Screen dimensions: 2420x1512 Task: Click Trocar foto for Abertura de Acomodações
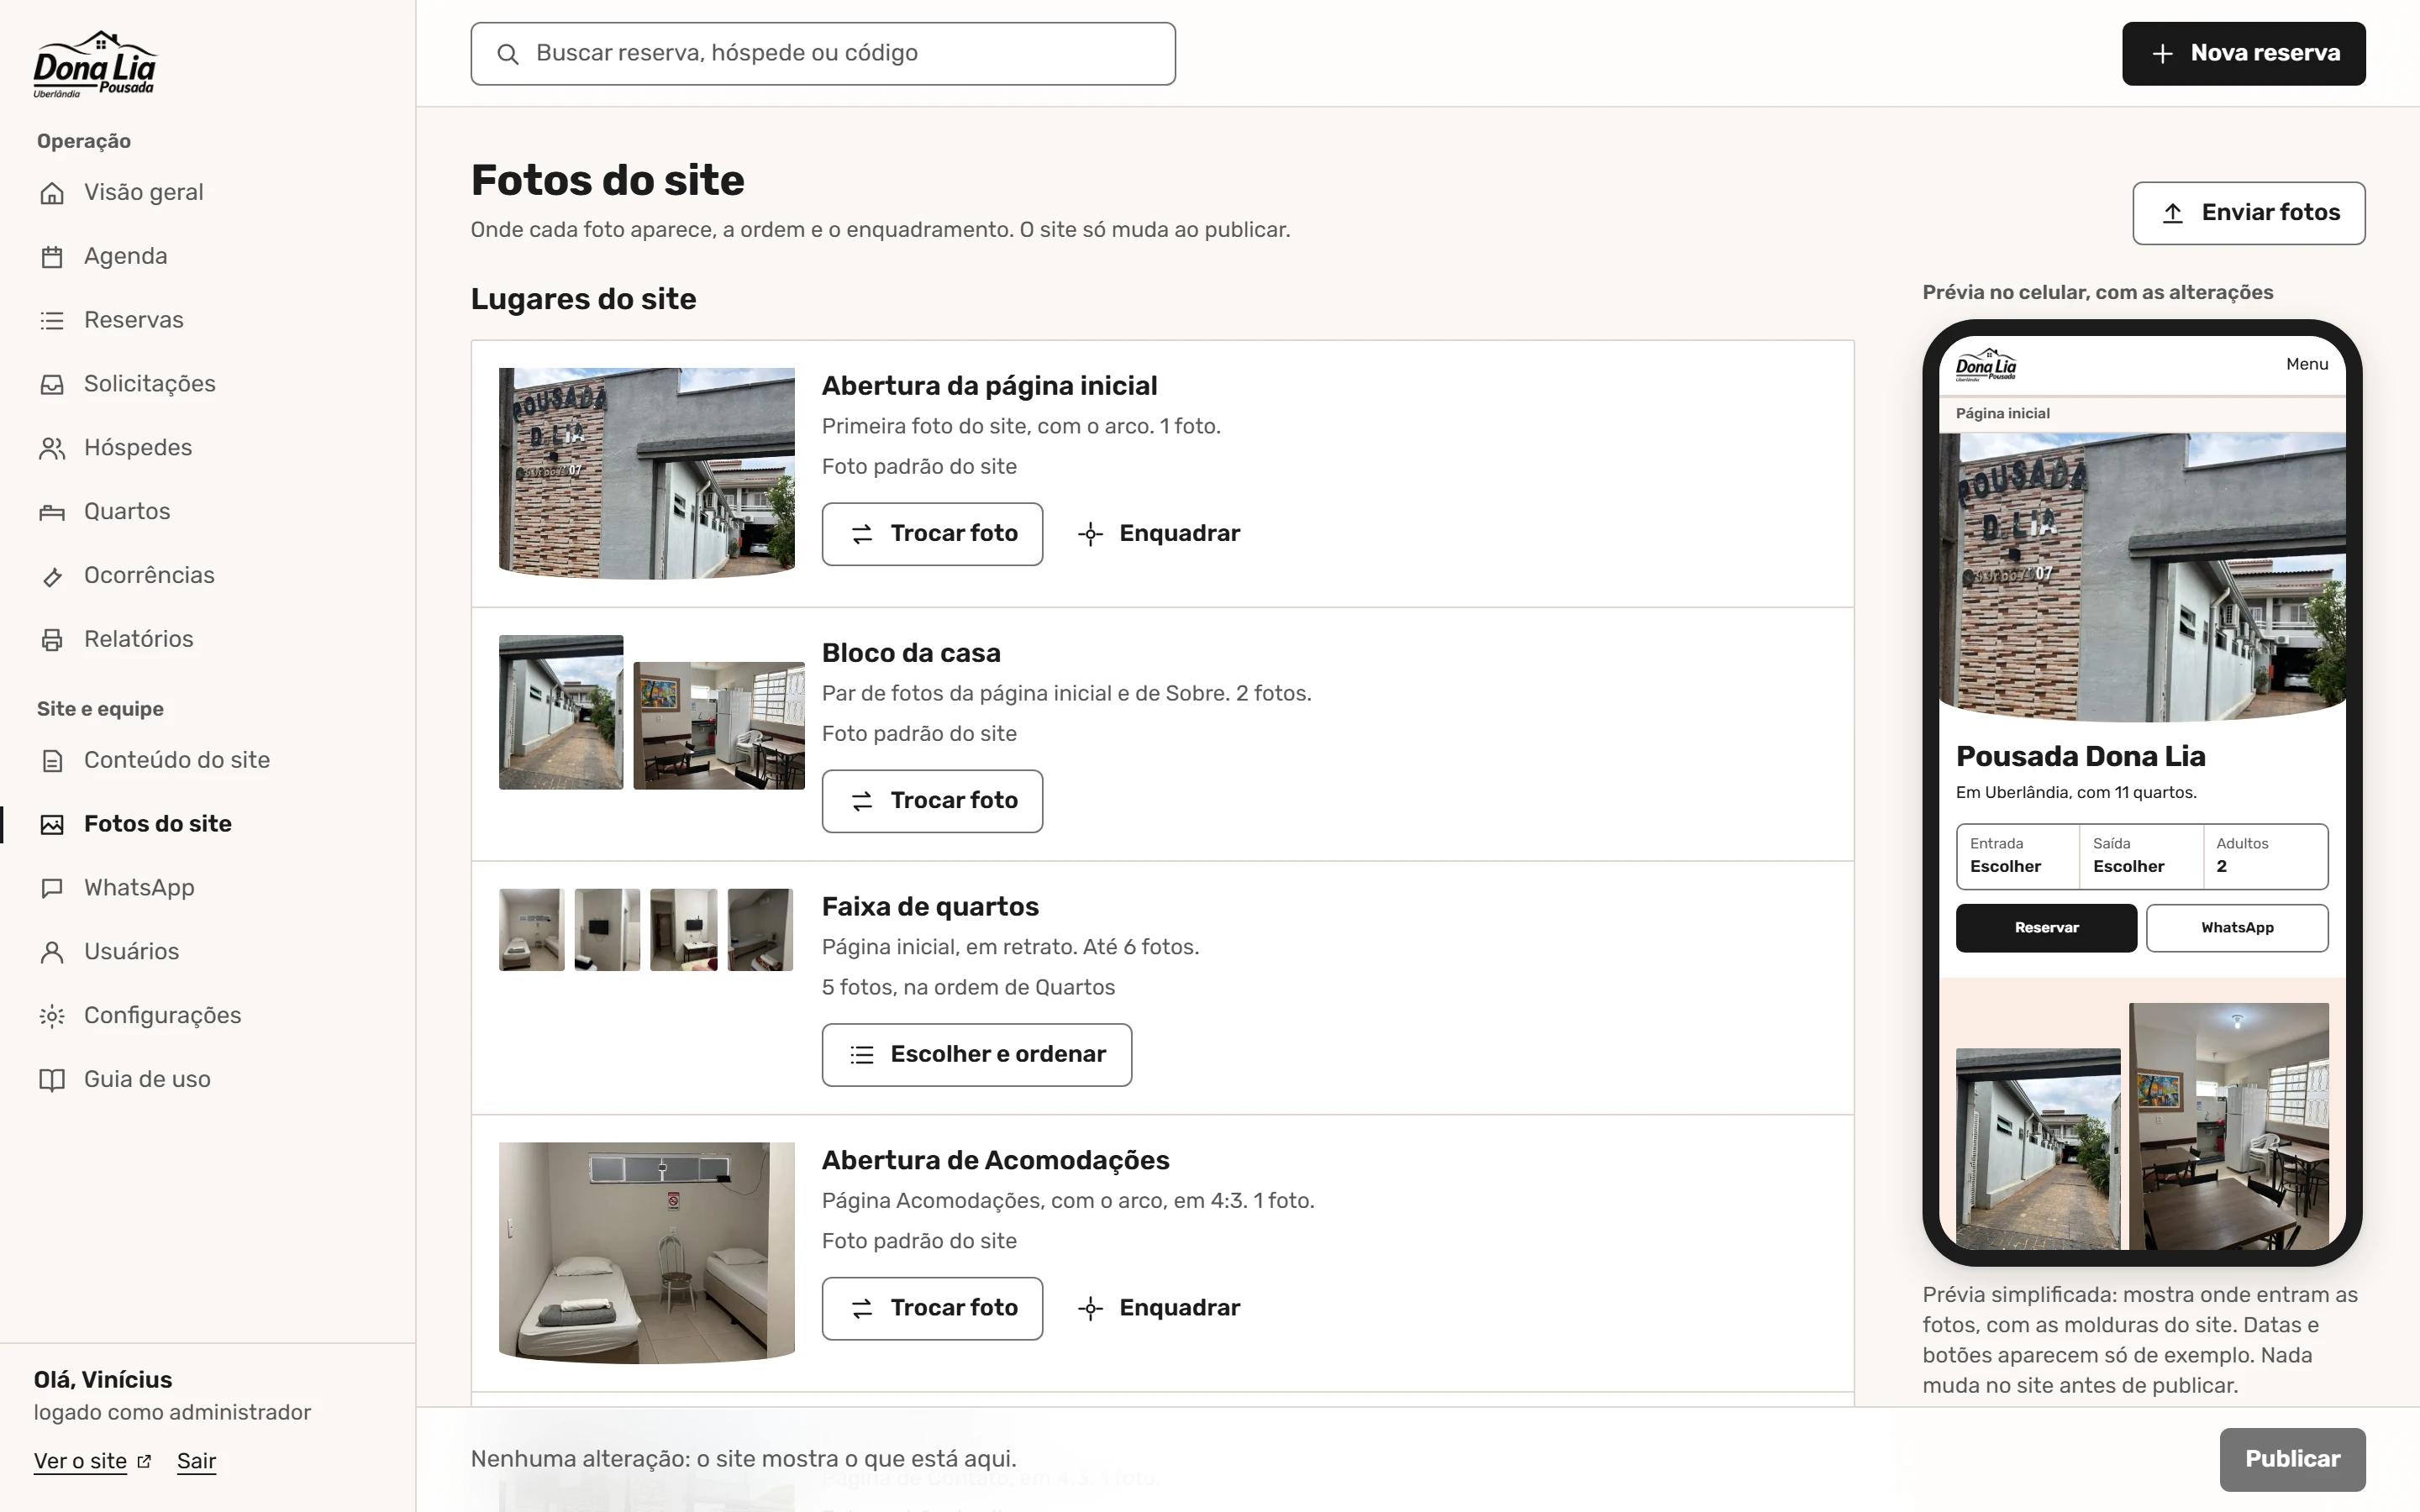pyautogui.click(x=932, y=1309)
